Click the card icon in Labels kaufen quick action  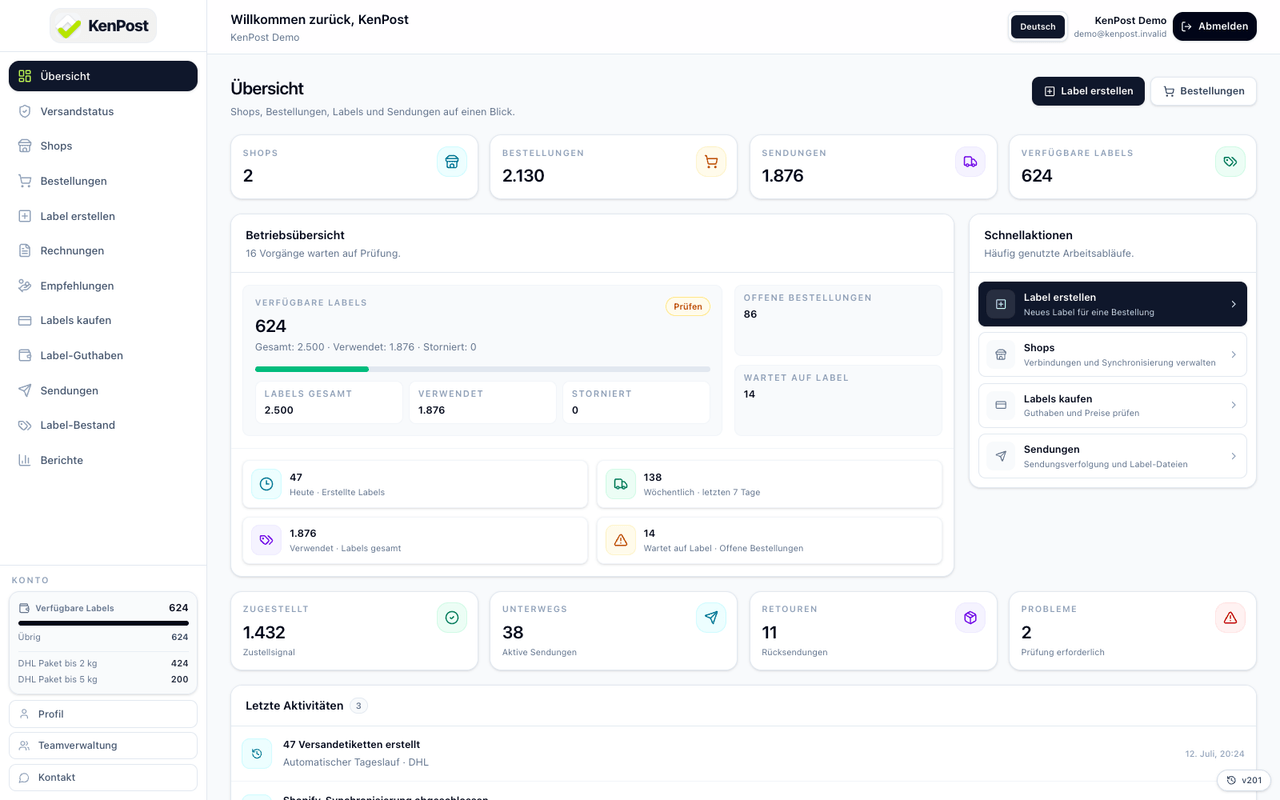click(x=1001, y=405)
